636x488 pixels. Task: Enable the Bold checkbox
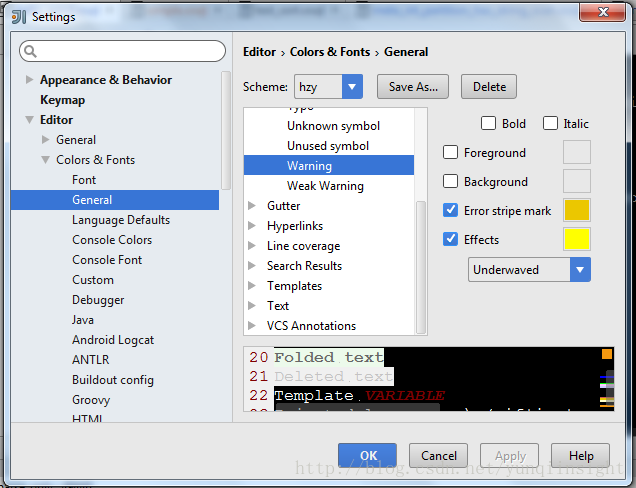tap(488, 123)
